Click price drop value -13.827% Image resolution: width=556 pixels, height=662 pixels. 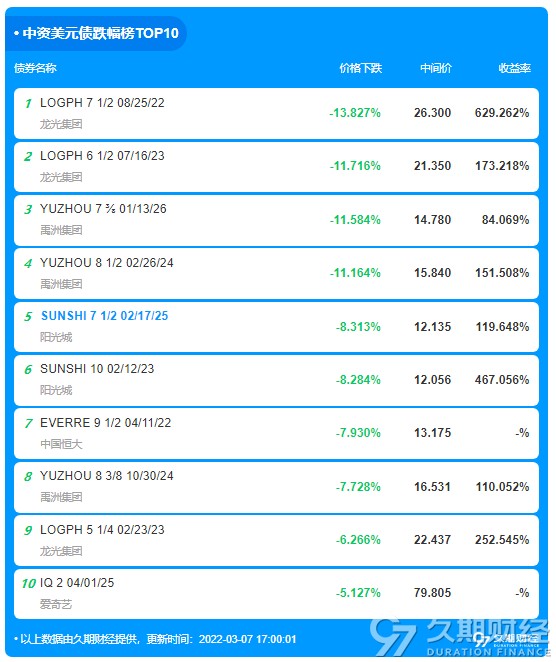click(355, 113)
